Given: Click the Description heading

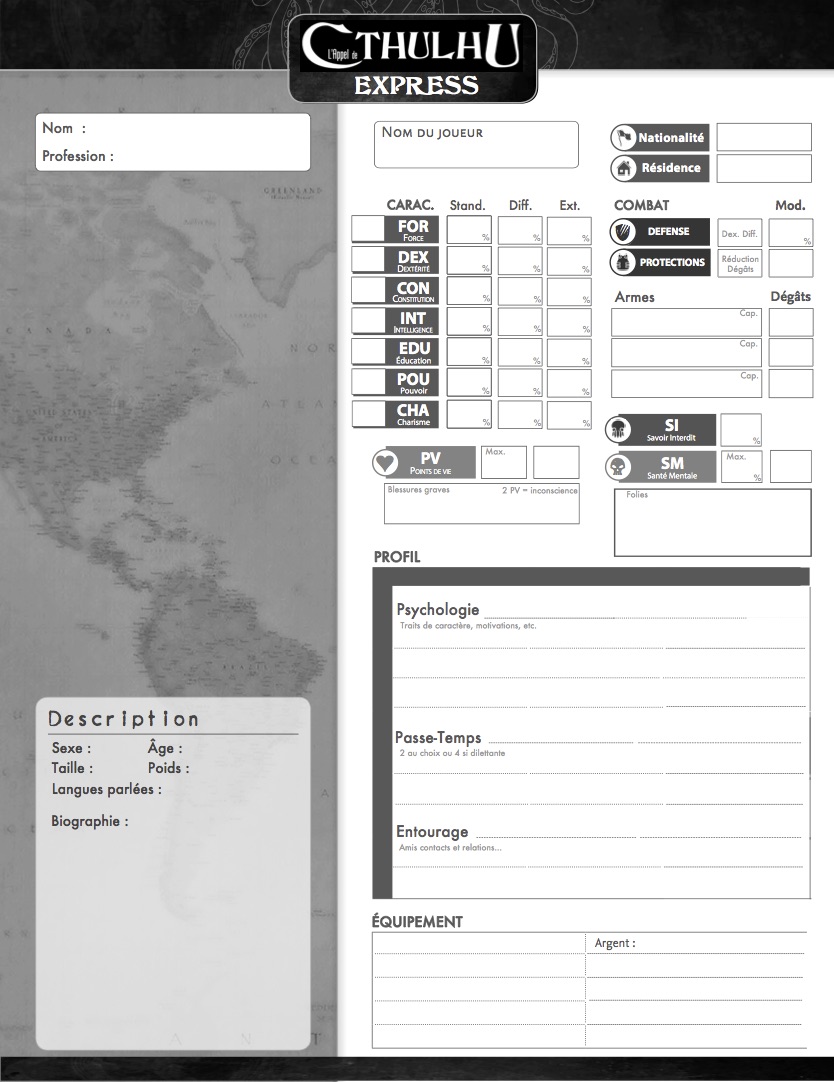Looking at the screenshot, I should click(123, 719).
